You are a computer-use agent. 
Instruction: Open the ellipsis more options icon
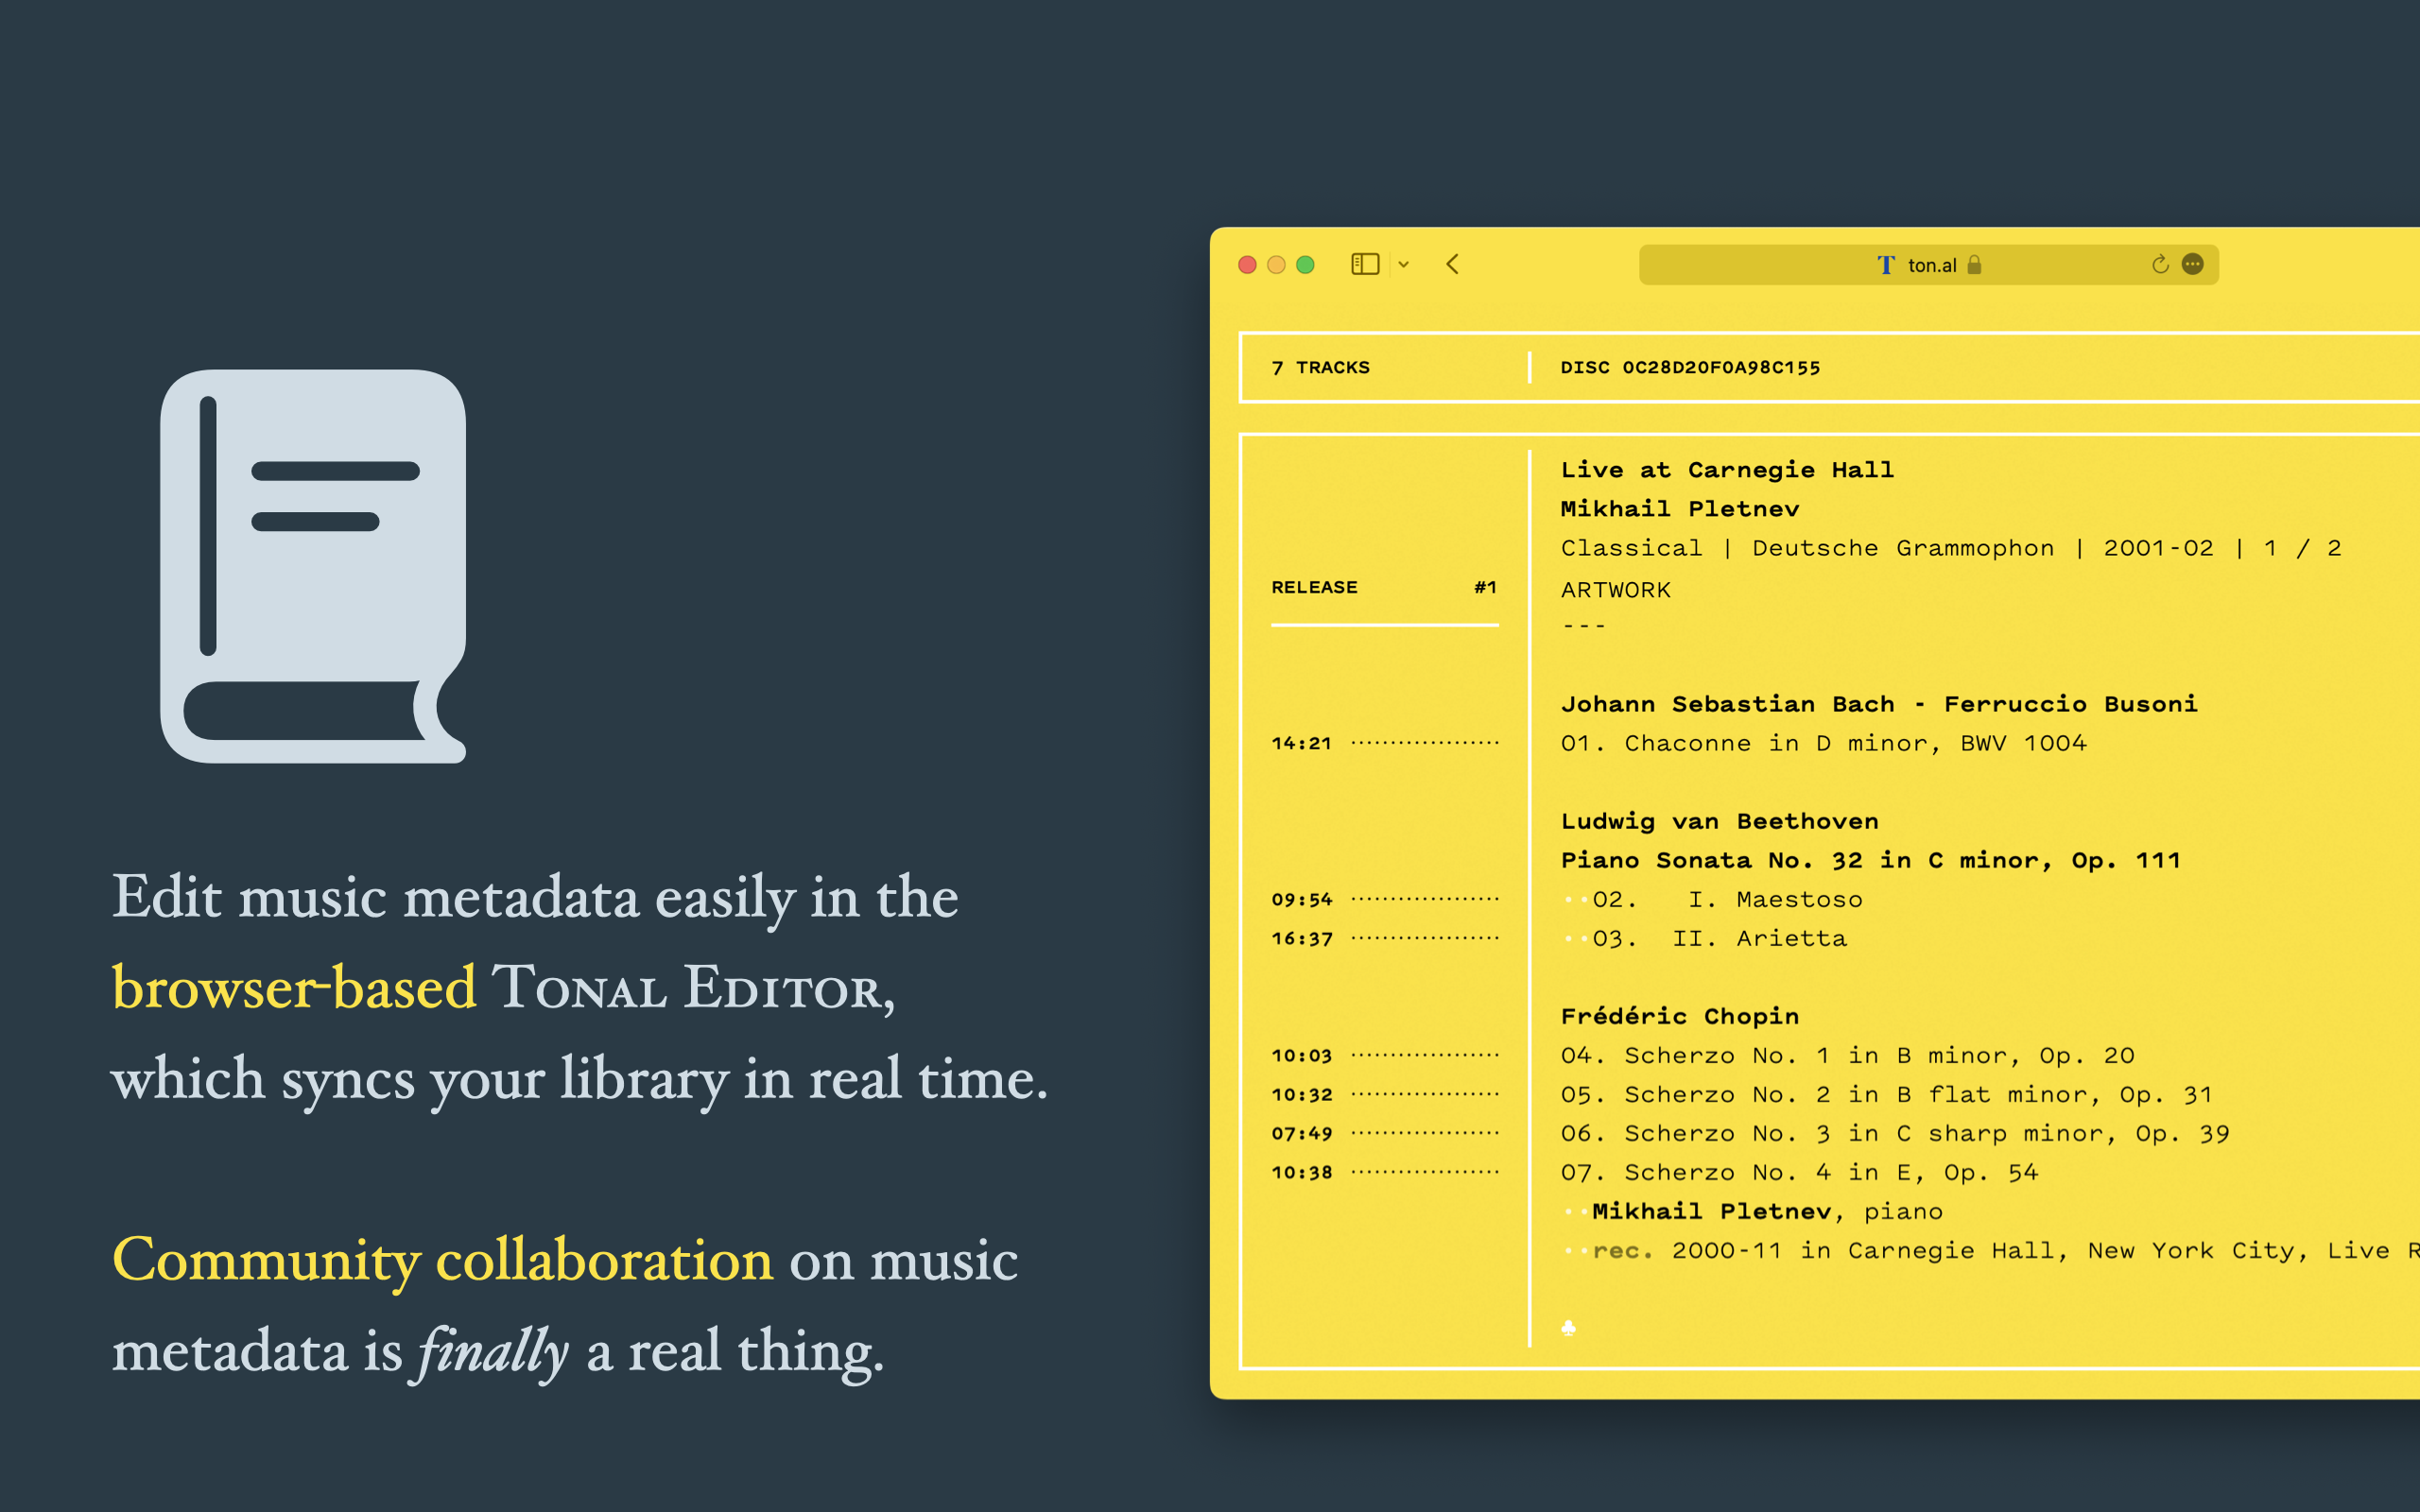coord(2192,264)
